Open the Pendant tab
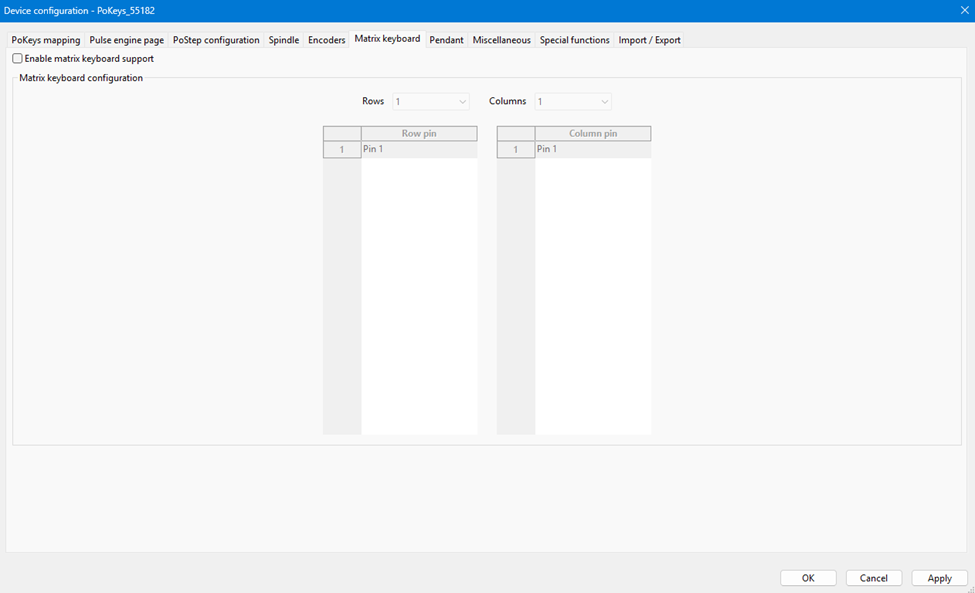 point(446,40)
